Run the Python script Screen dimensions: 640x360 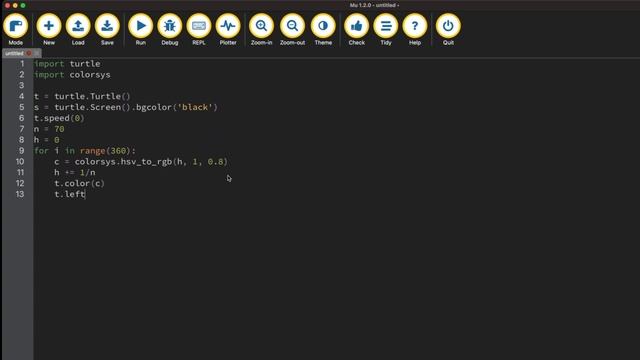click(x=140, y=29)
